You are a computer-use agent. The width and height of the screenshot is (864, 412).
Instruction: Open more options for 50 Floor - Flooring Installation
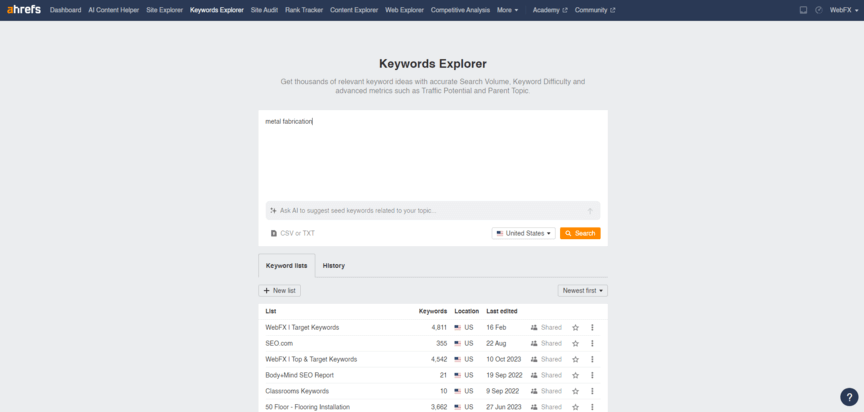pyautogui.click(x=592, y=407)
